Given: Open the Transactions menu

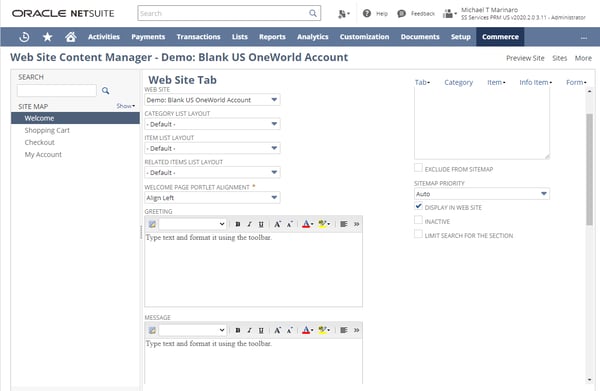Looking at the screenshot, I should click(x=198, y=37).
